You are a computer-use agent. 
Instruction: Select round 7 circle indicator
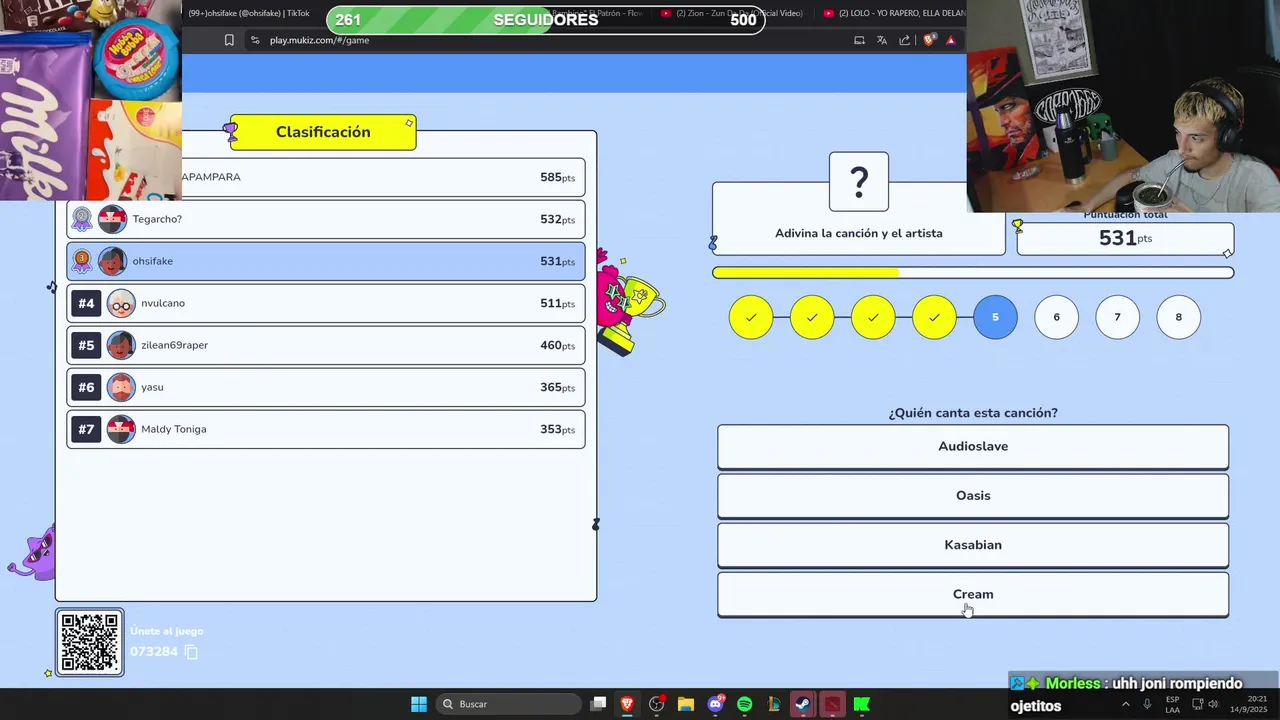point(1117,317)
